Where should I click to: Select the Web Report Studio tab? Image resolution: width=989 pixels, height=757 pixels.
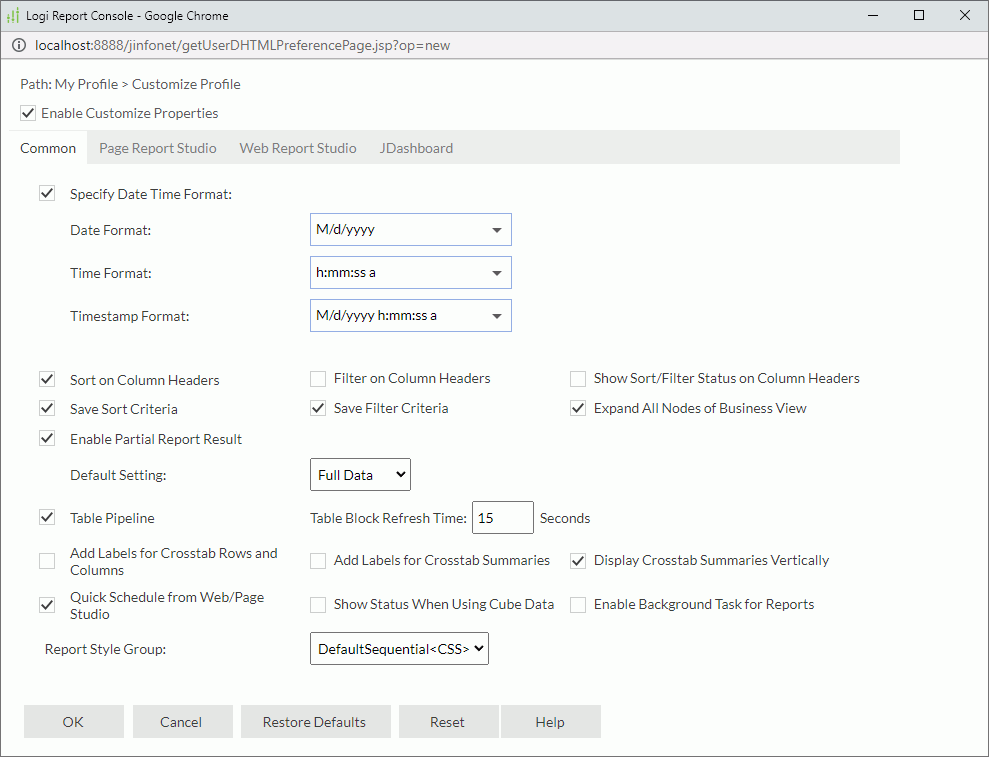point(297,147)
